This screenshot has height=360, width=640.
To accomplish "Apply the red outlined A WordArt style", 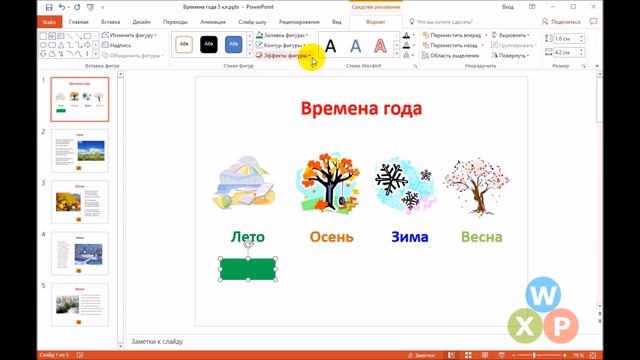I will 380,46.
